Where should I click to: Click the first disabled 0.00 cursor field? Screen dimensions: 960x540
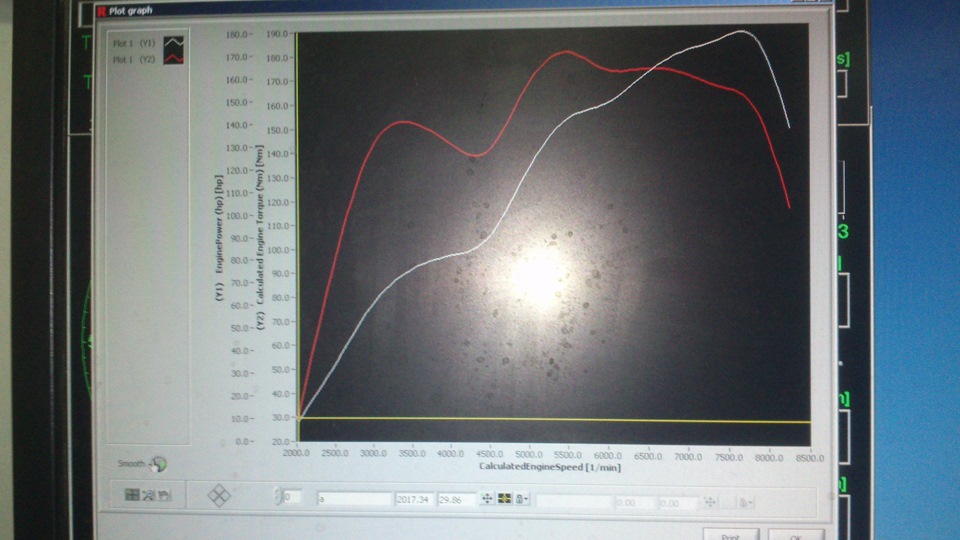(635, 503)
